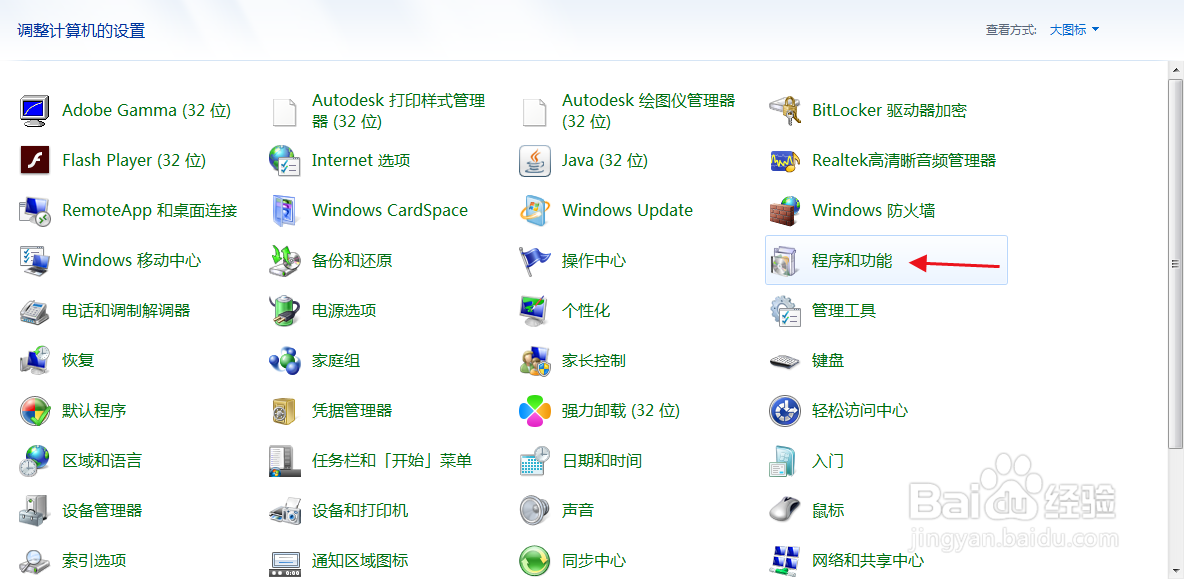This screenshot has height=579, width=1184.
Task: Open the RemoteApp 和桌面连接 icon
Action: tap(34, 210)
